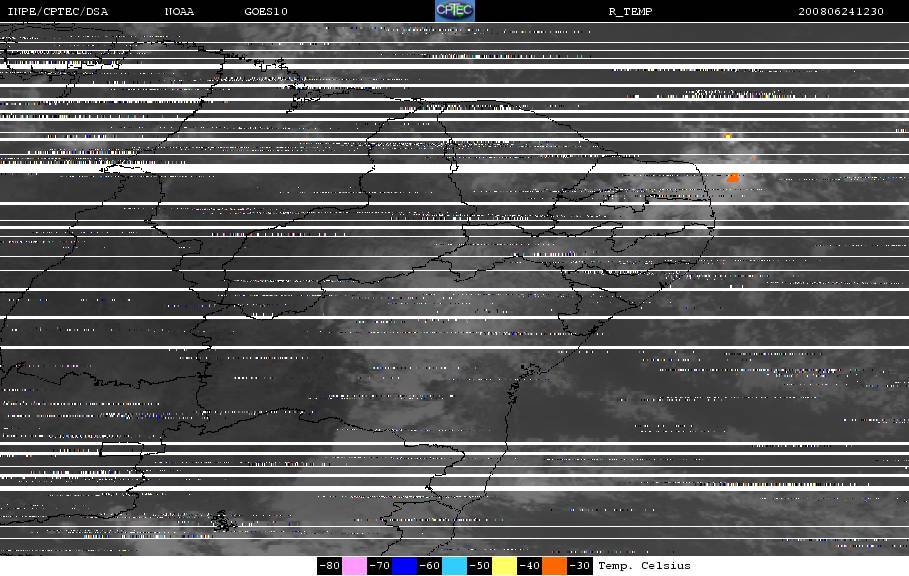Click the INPE/CPTEC/DSA header text

[x=57, y=12]
